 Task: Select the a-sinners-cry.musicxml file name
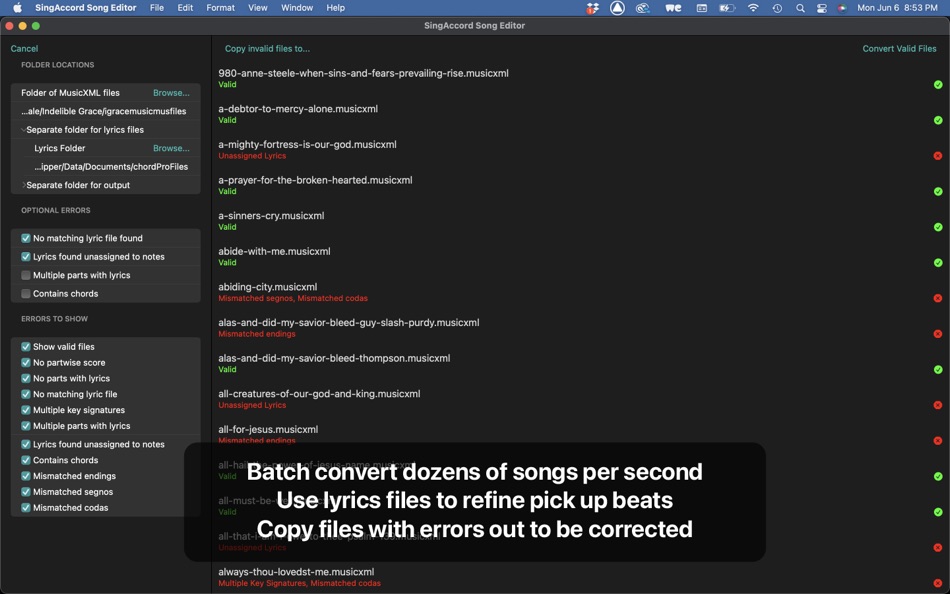point(271,216)
